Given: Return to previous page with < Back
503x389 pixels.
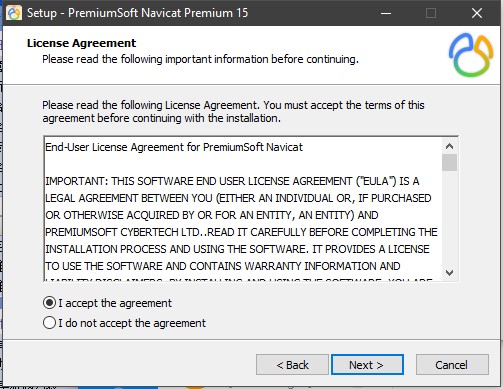Looking at the screenshot, I should pyautogui.click(x=292, y=365).
